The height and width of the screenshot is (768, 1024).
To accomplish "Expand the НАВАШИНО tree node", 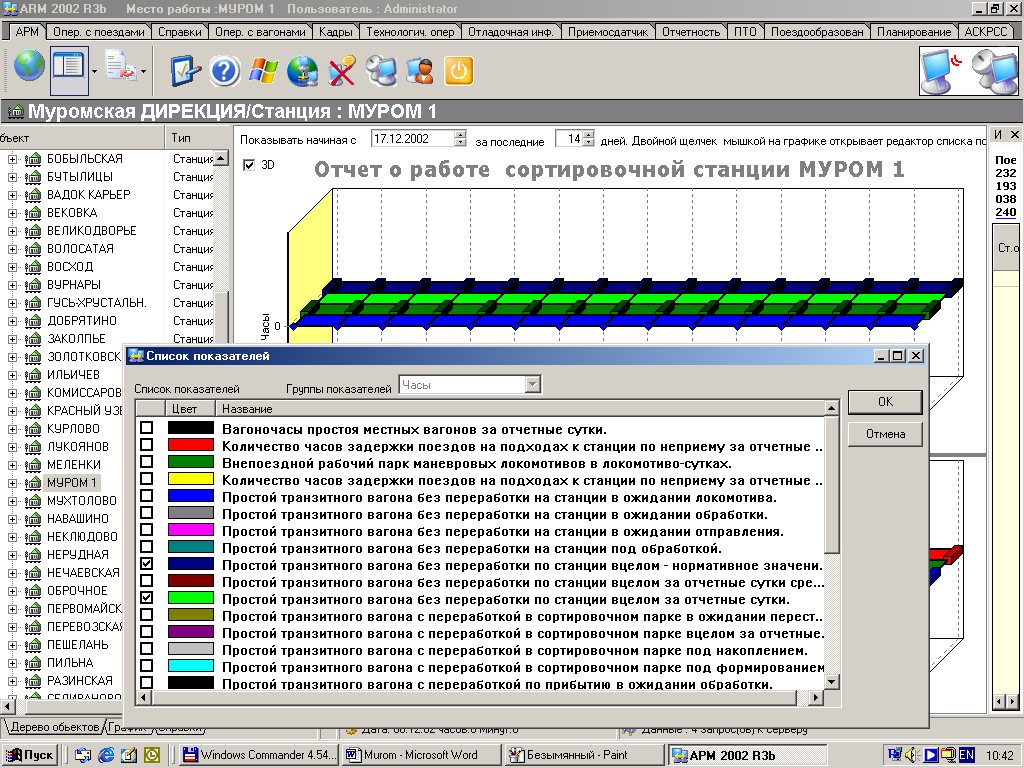I will pos(12,519).
